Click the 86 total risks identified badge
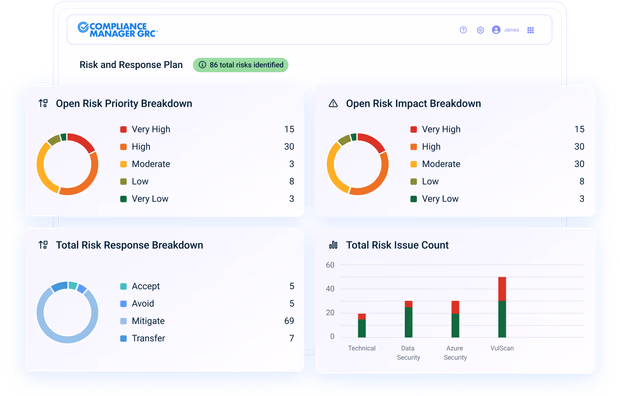The image size is (620, 396). [x=240, y=65]
